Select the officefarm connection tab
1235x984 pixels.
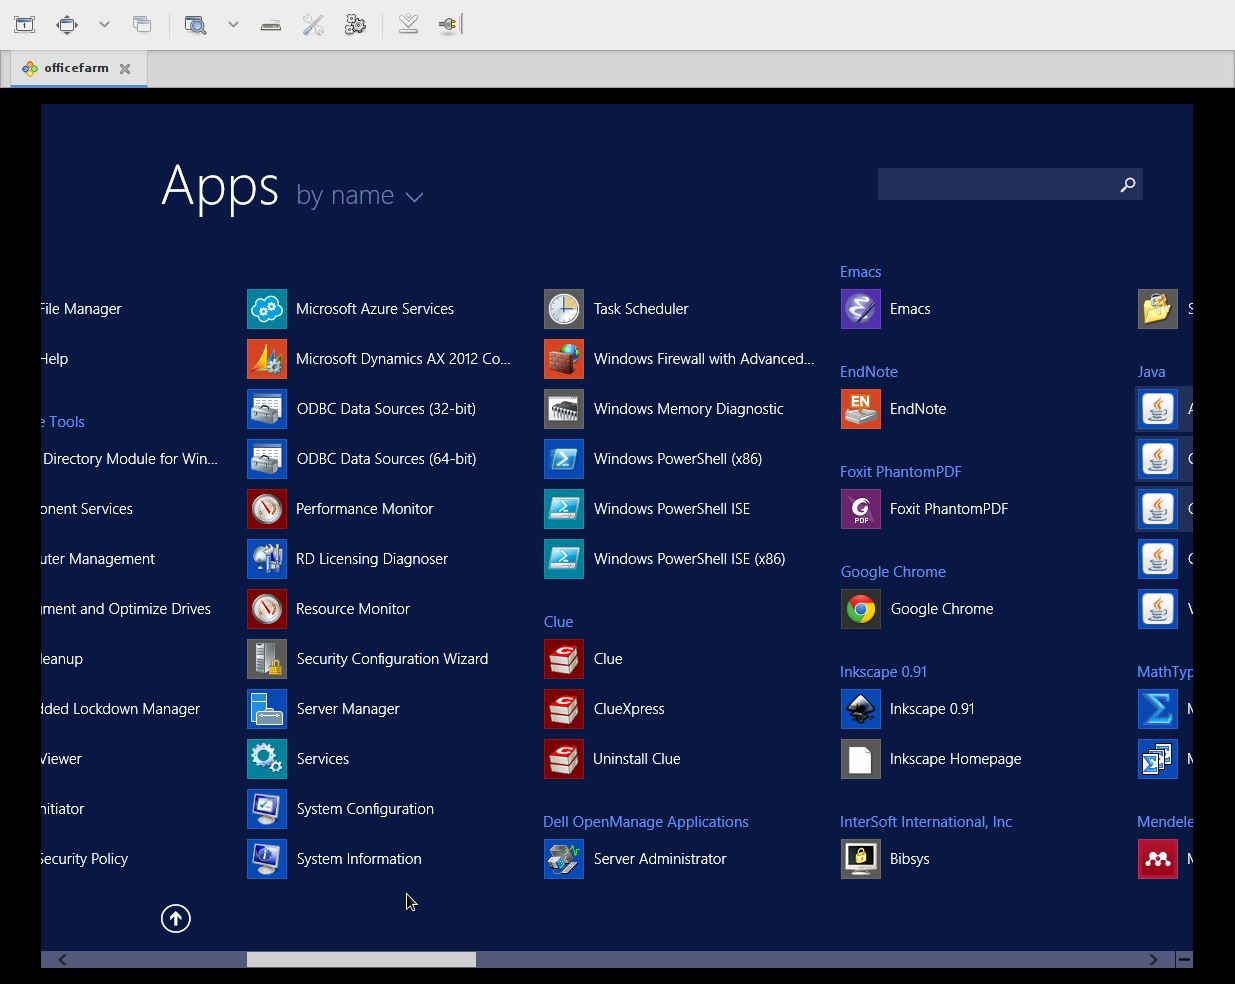point(77,68)
